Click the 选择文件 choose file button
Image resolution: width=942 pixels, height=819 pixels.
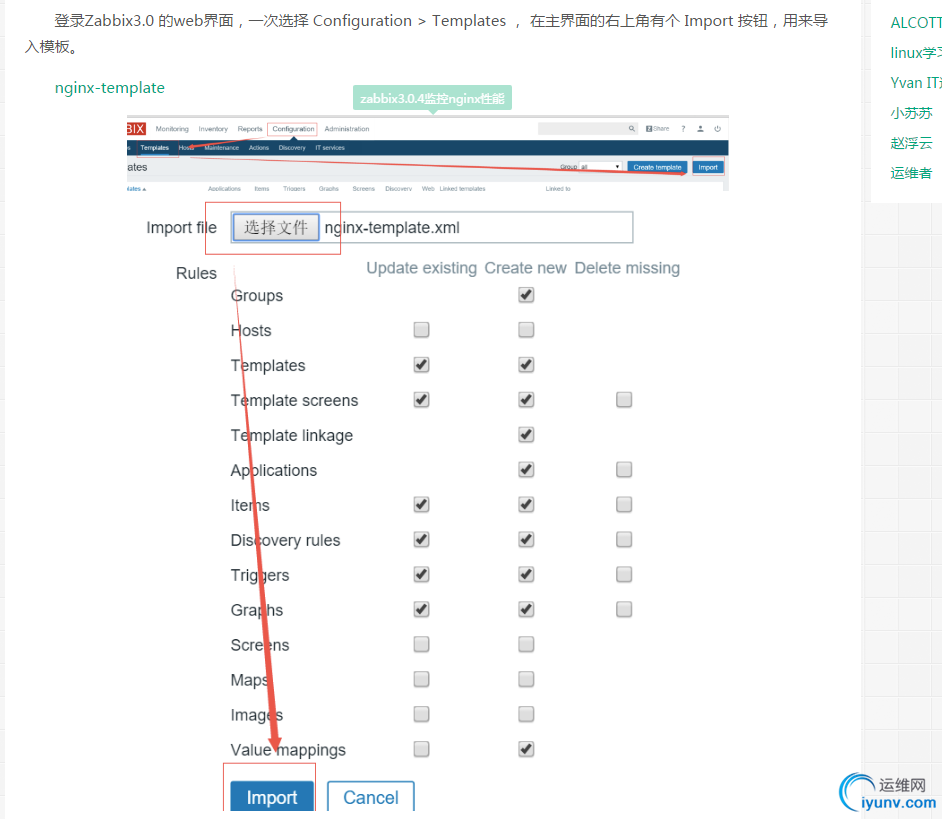276,227
